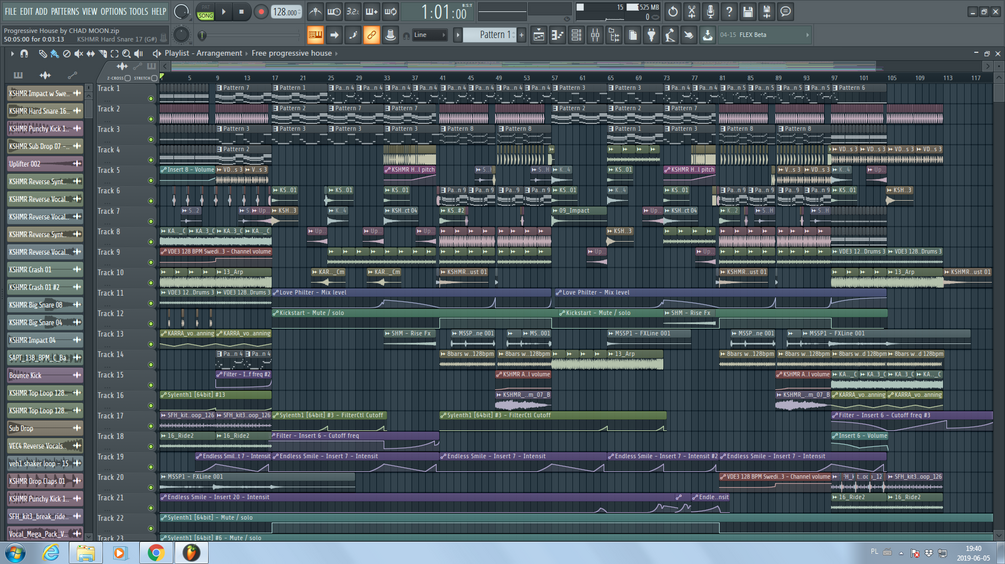This screenshot has height=564, width=1005.
Task: Toggle the STRETCH checkbox
Action: pos(154,78)
